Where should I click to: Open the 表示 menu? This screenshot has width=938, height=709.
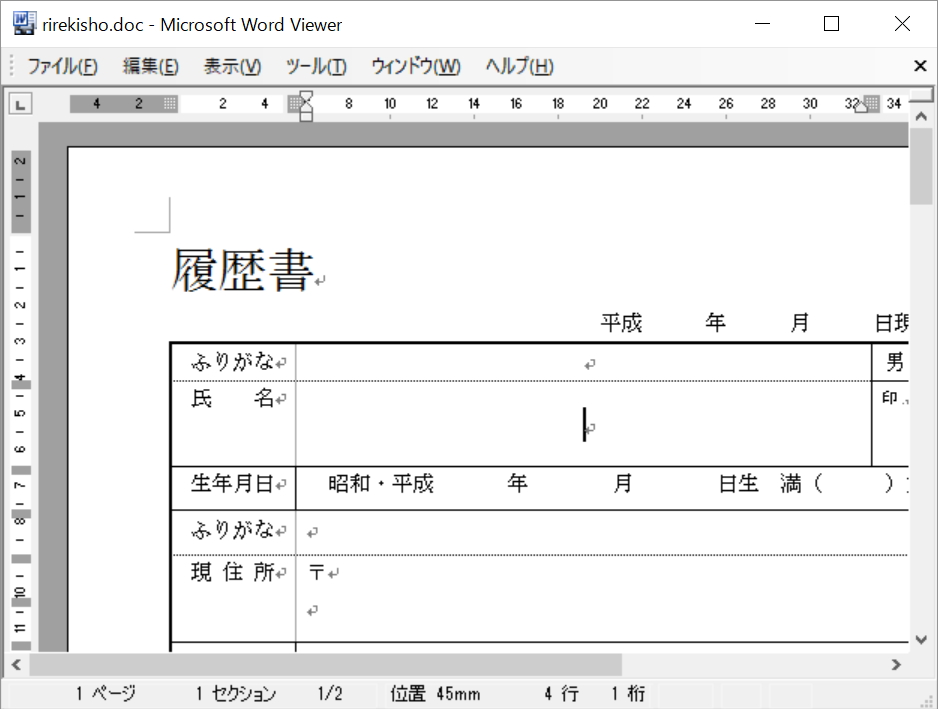pos(230,66)
